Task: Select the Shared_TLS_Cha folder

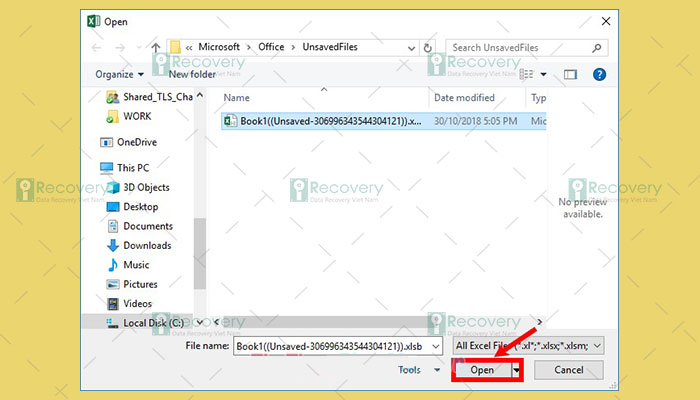Action: pos(149,97)
